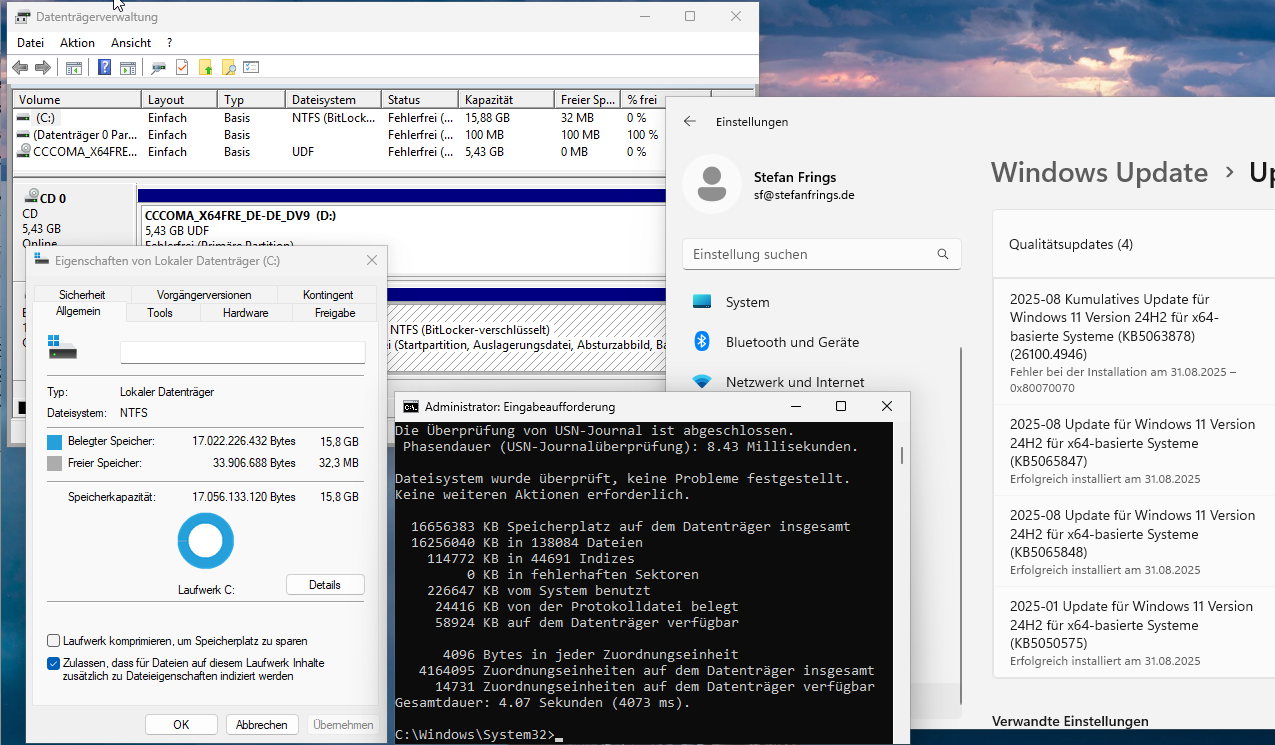The width and height of the screenshot is (1275, 745).
Task: Click the KB5063878 Kumulatives Update entry
Action: 1134,342
